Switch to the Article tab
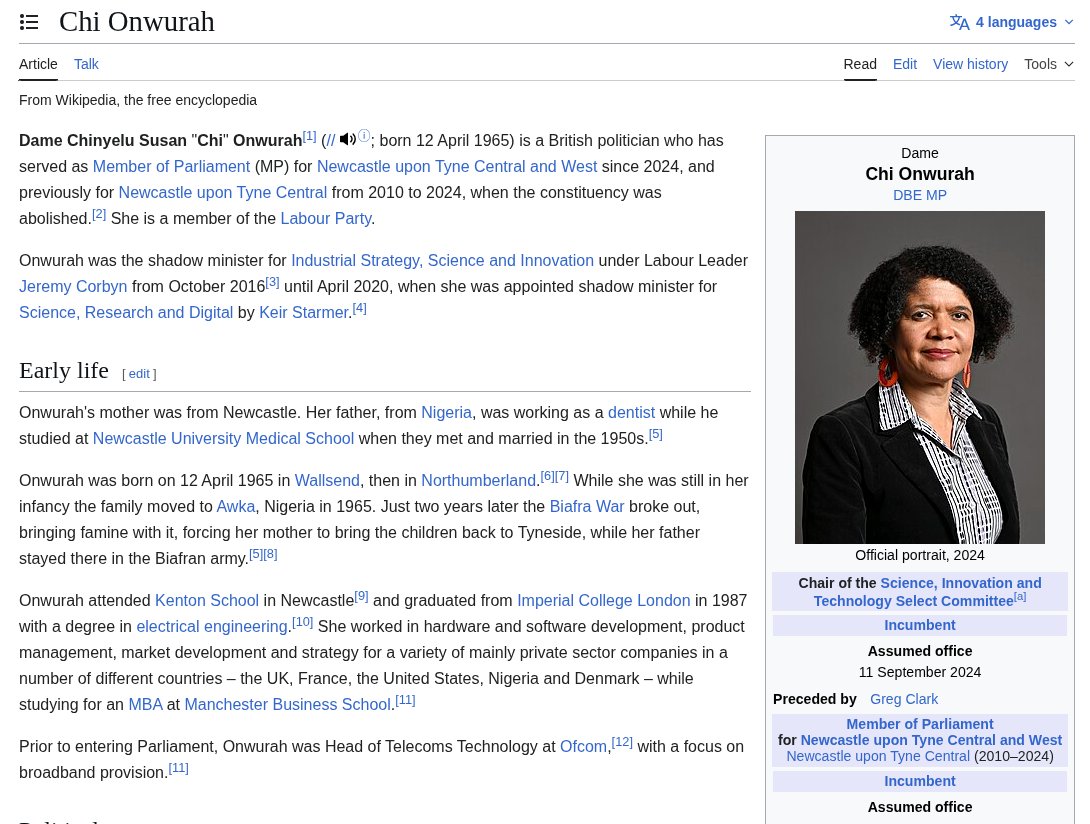Screen dimensions: 1090x824 38,64
